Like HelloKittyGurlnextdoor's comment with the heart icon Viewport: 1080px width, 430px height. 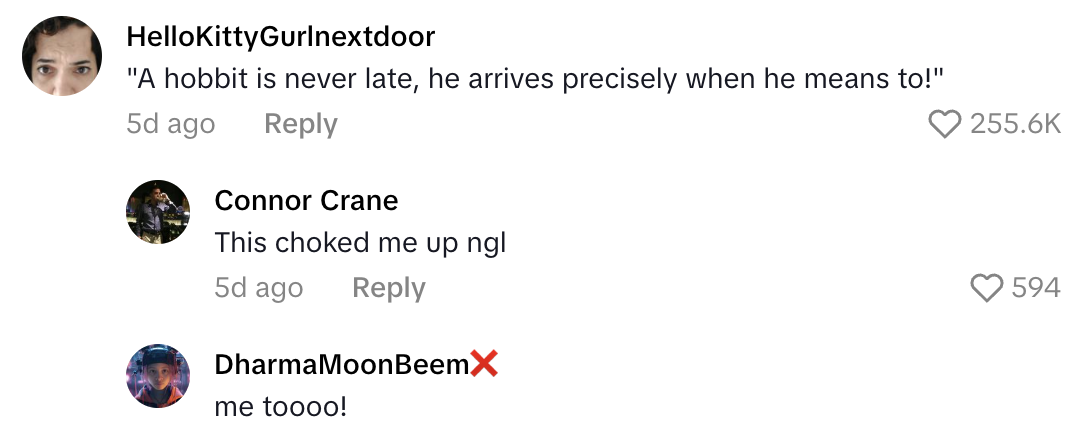945,124
